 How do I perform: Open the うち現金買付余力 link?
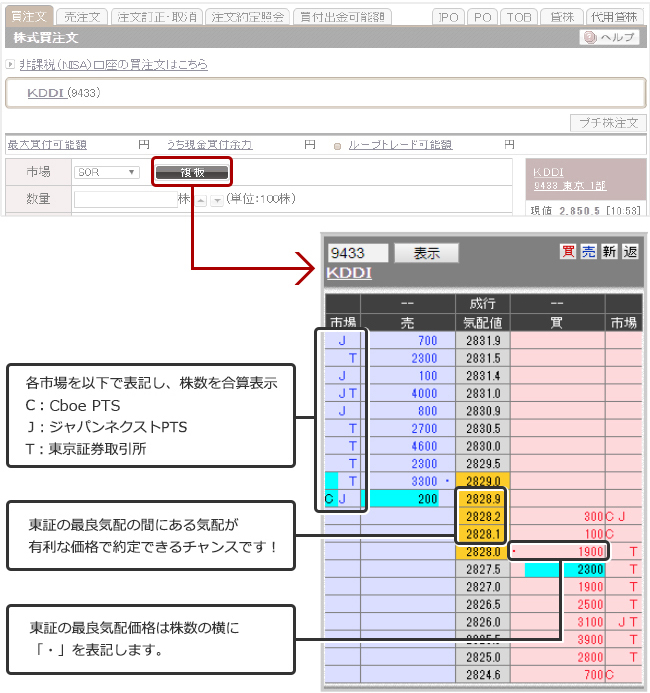(210, 145)
